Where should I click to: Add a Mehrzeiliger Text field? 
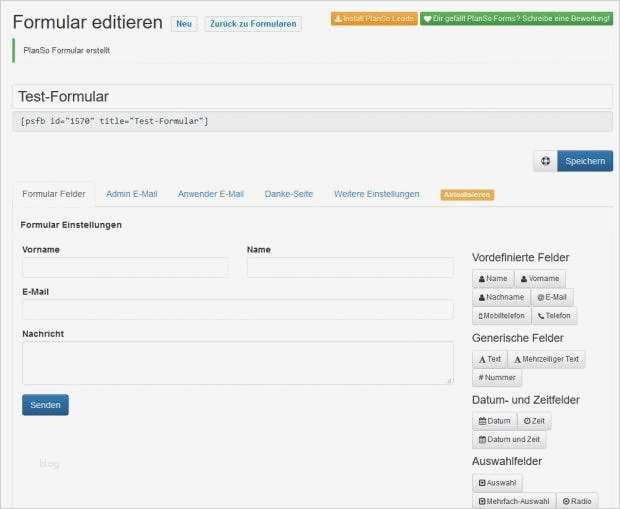click(x=546, y=359)
